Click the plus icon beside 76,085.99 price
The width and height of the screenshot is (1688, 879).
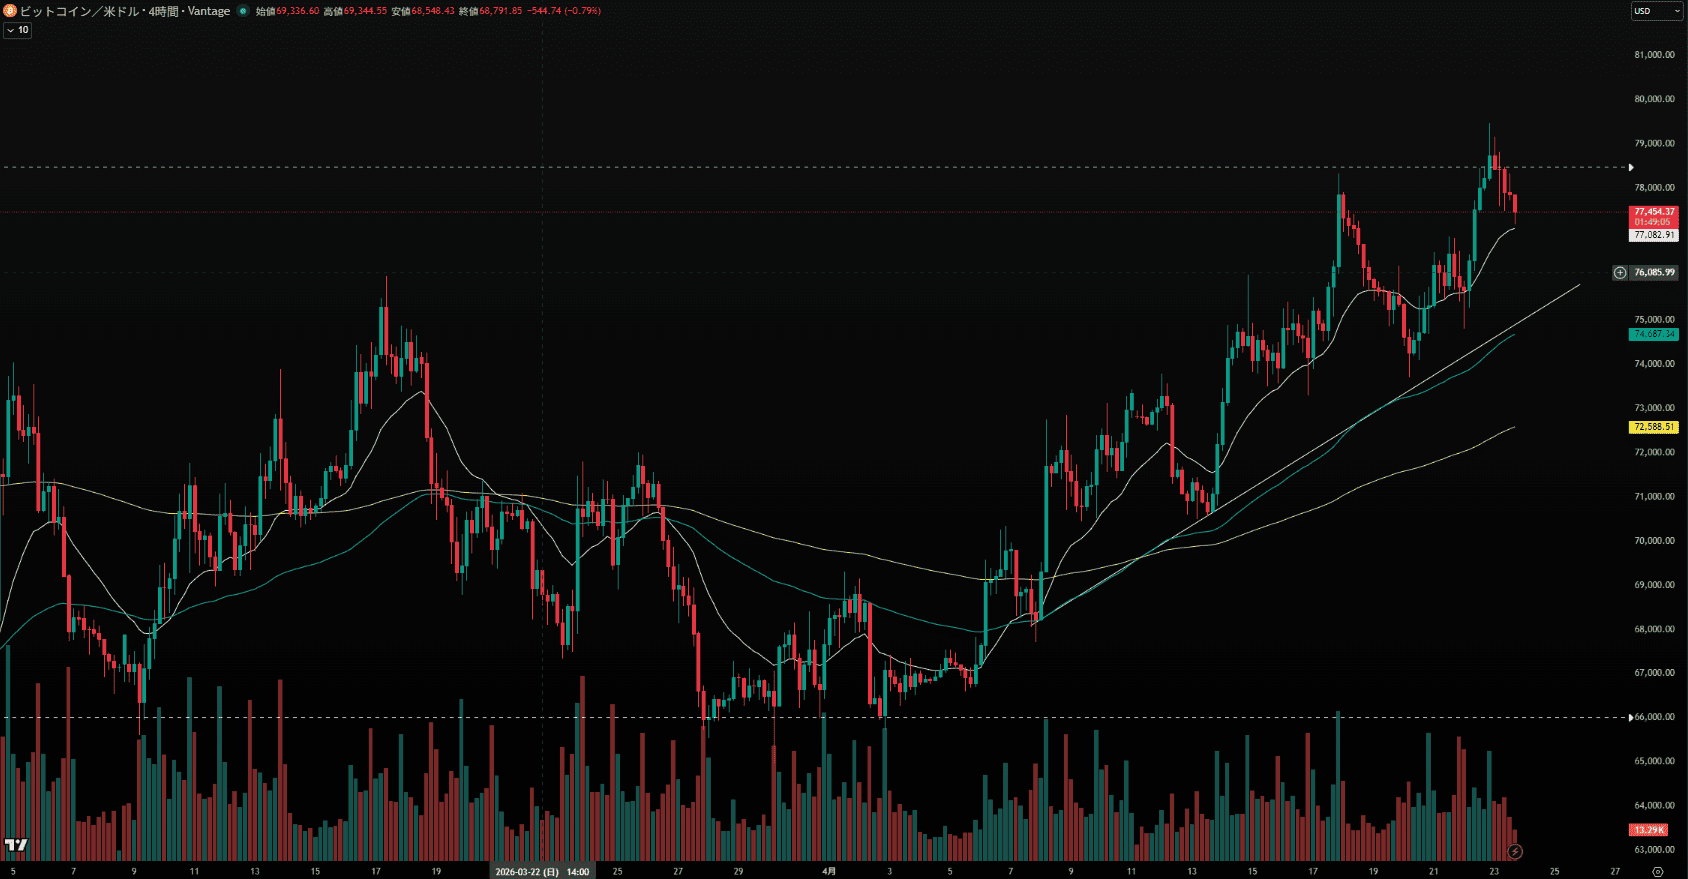pos(1620,272)
